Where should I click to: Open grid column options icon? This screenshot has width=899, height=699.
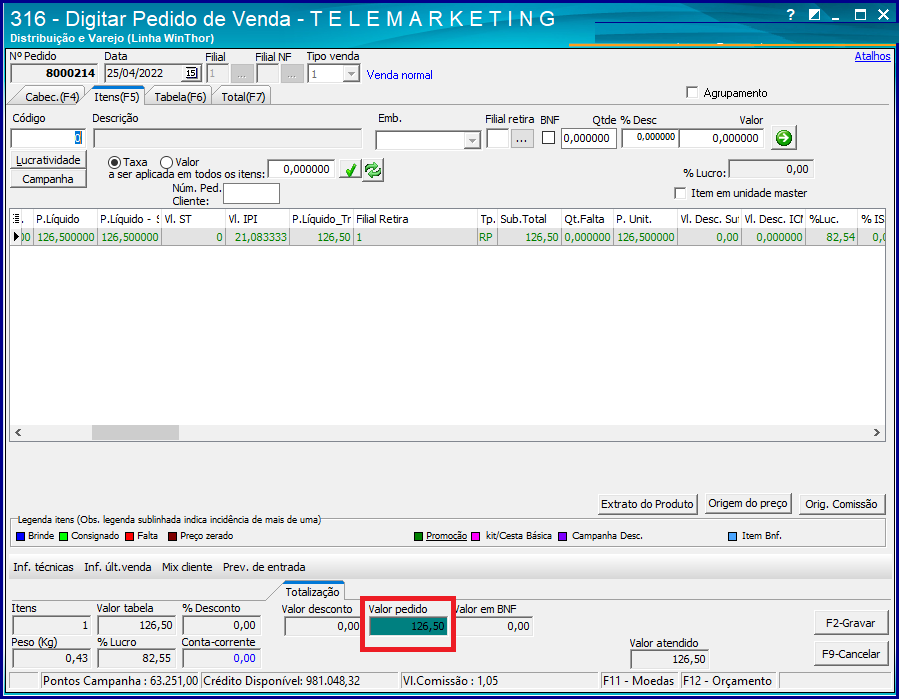pyautogui.click(x=17, y=218)
